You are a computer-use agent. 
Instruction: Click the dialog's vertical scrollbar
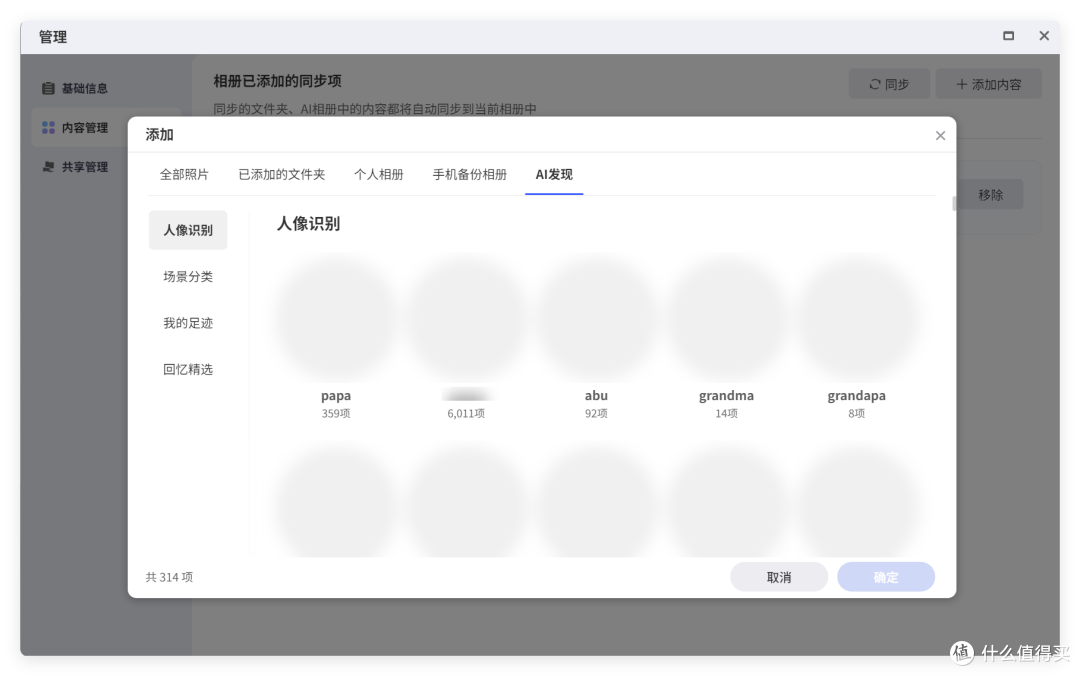point(954,204)
